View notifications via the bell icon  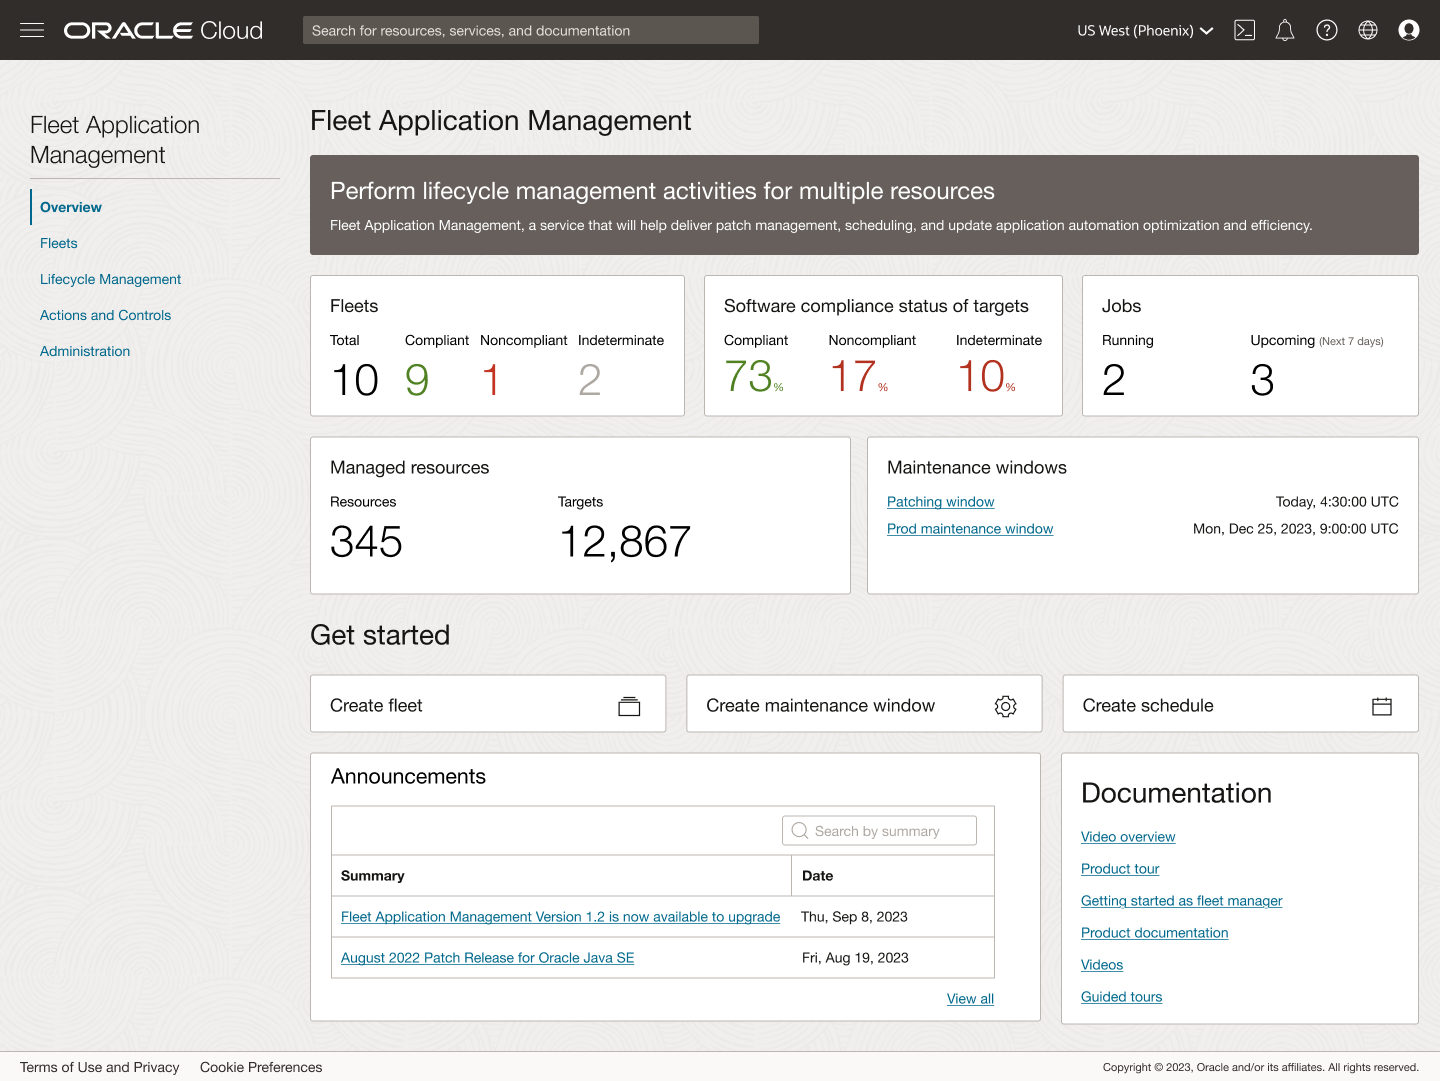tap(1285, 30)
